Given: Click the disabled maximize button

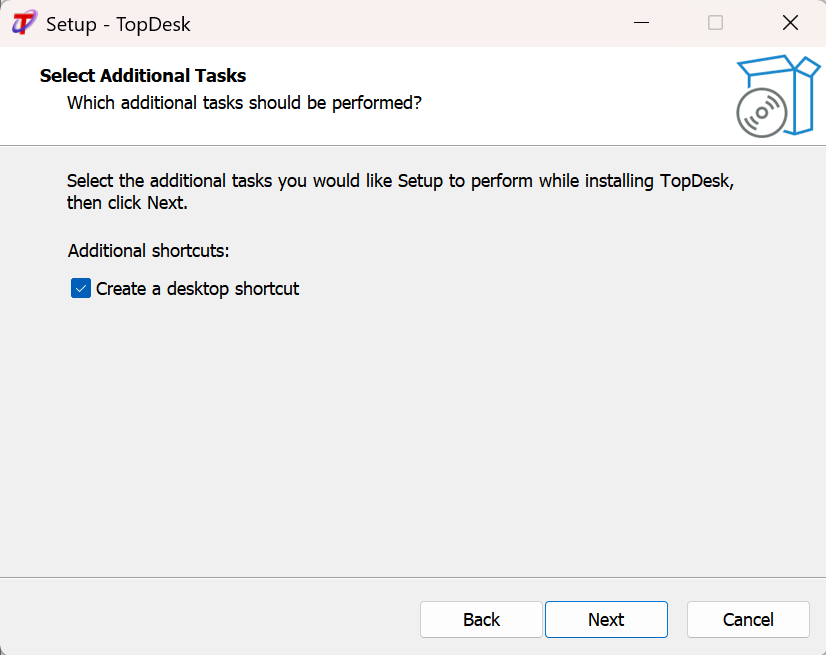Looking at the screenshot, I should tap(715, 23).
